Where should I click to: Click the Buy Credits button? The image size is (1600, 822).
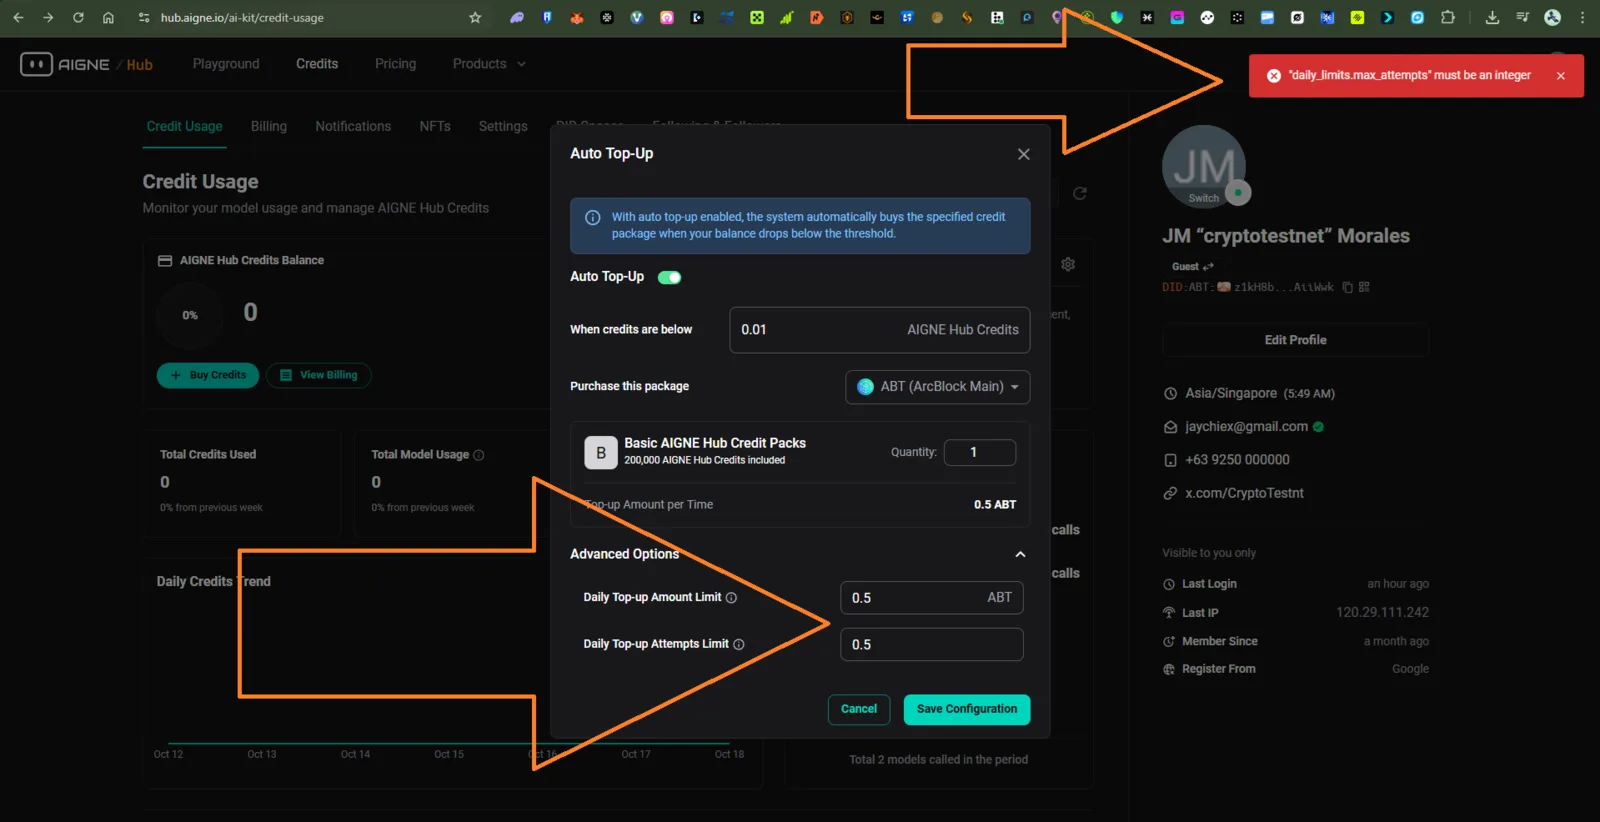208,375
